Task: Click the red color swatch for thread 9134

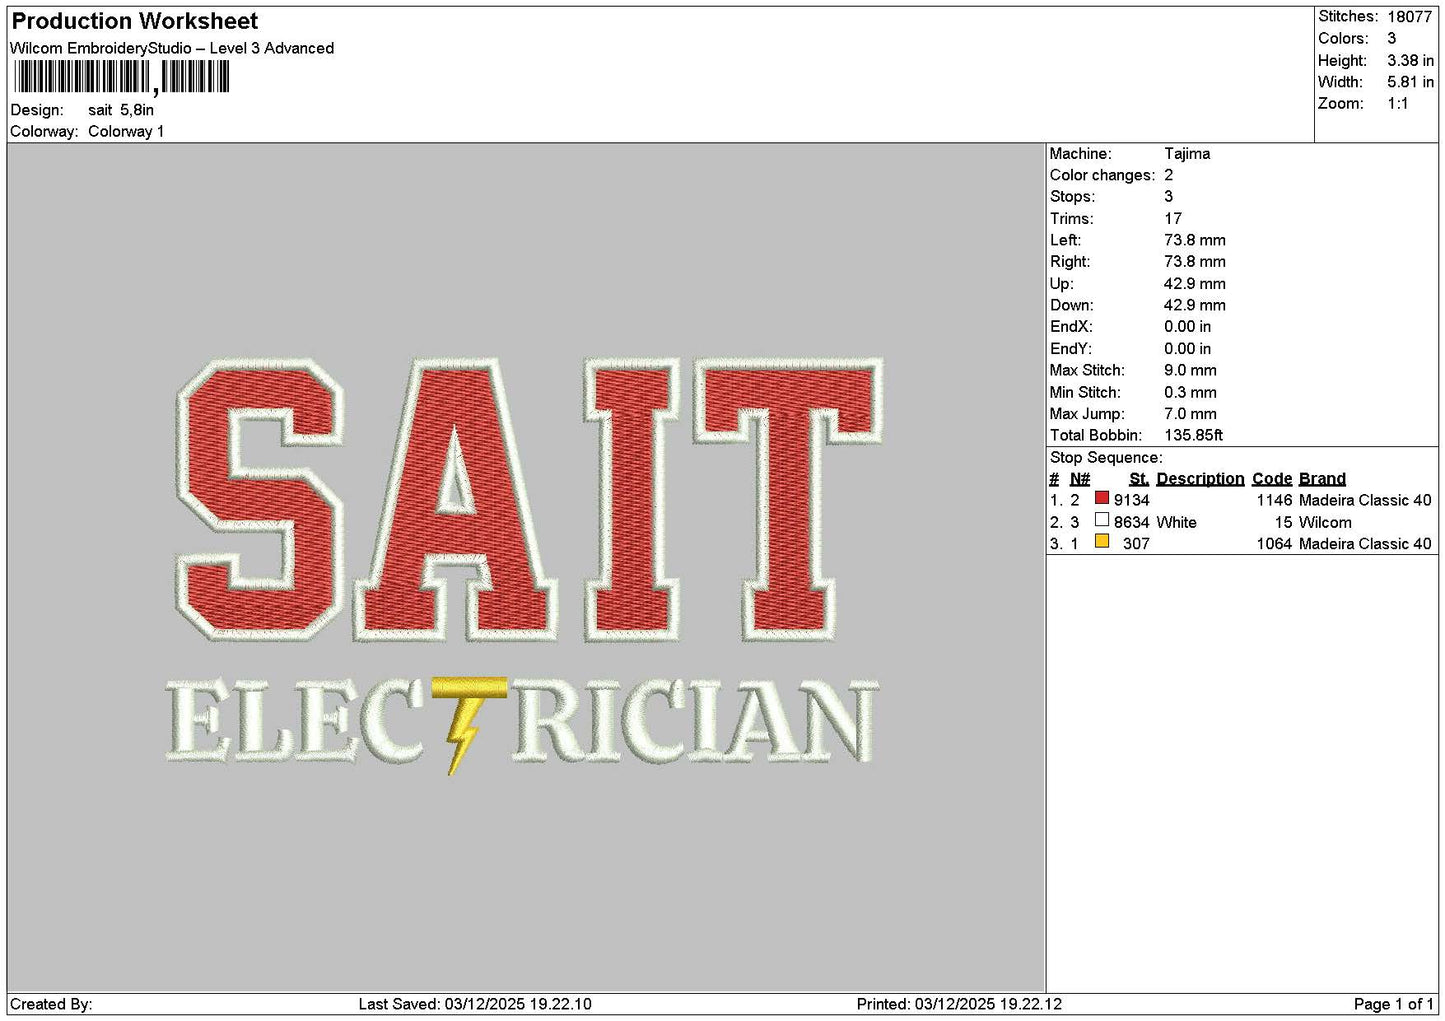Action: coord(1101,498)
